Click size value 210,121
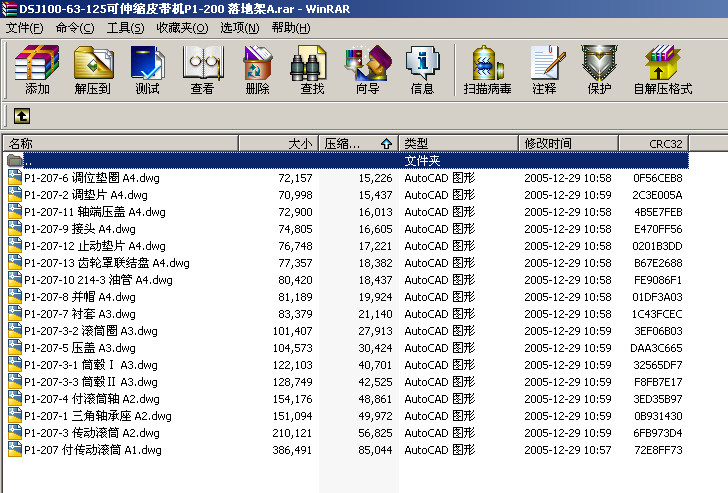Viewport: 728px width, 493px height. coord(292,433)
